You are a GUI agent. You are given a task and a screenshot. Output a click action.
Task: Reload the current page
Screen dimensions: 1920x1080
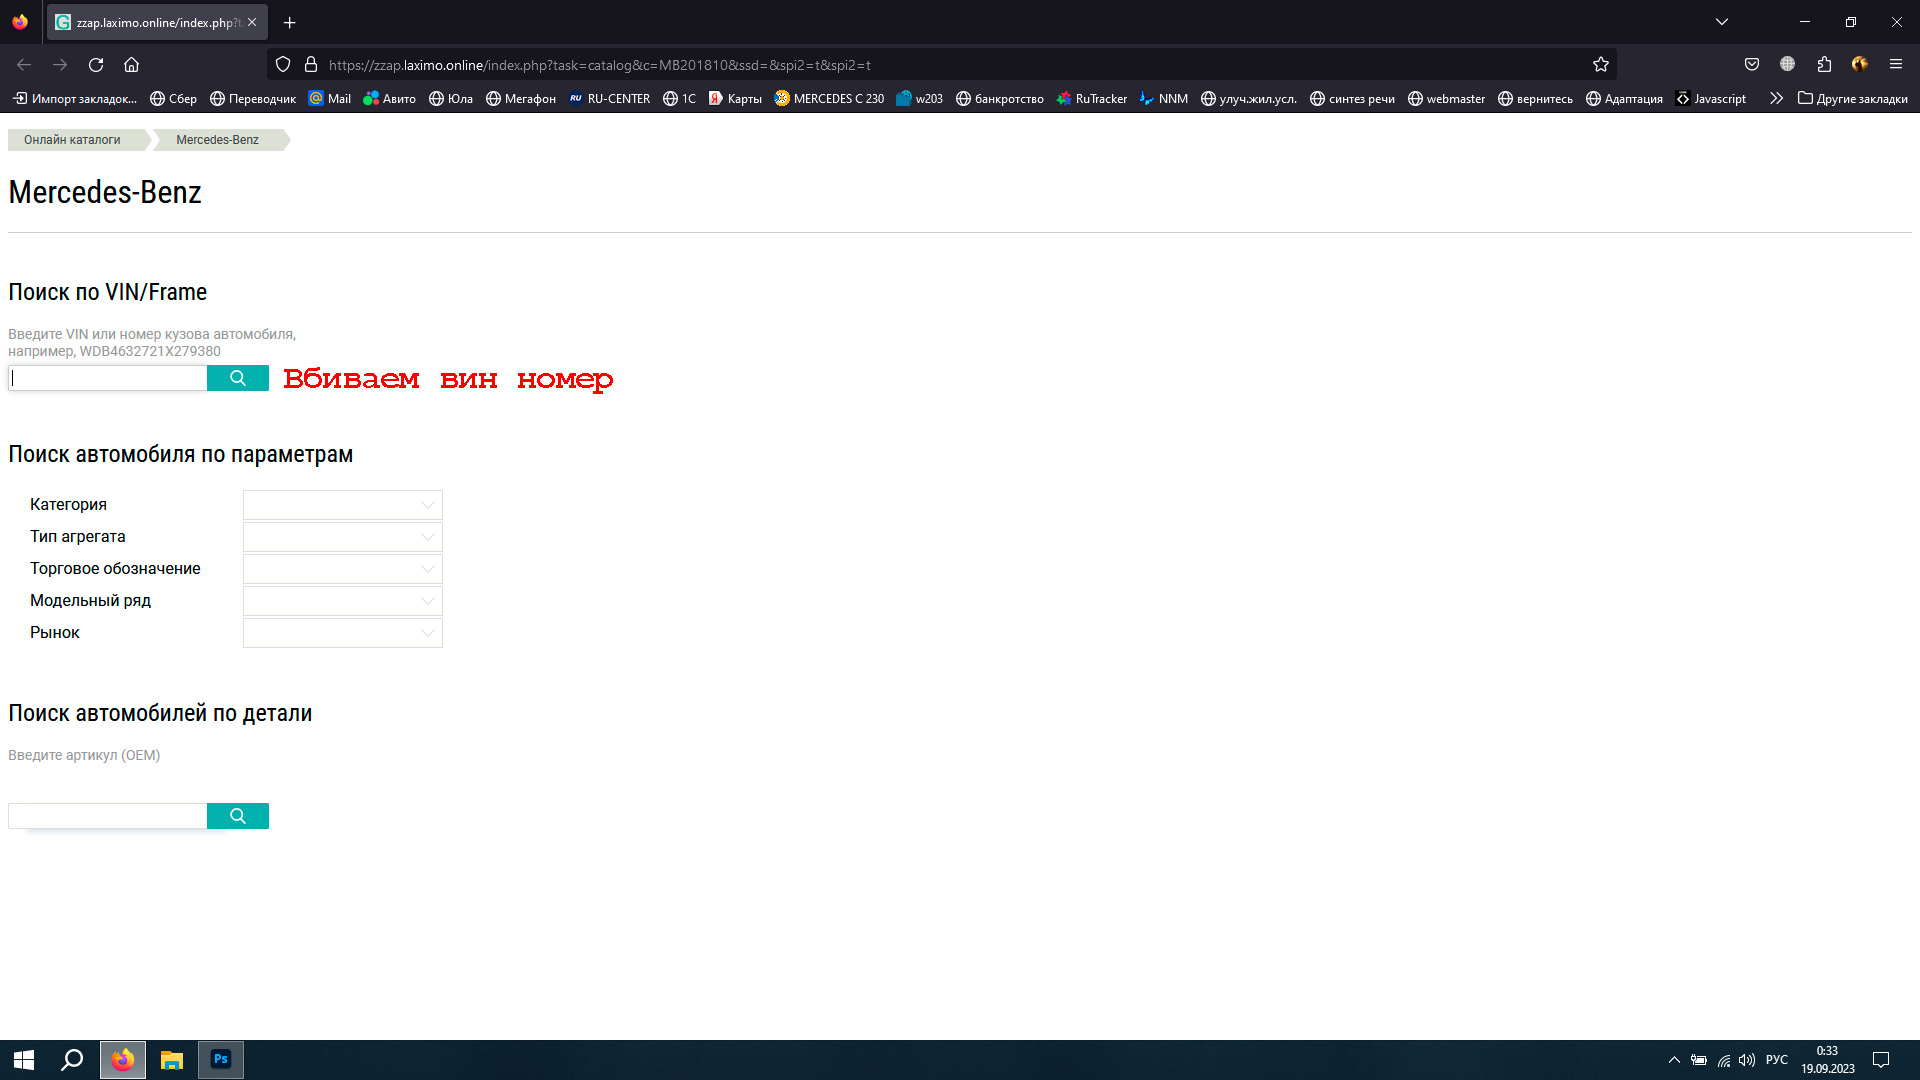coord(96,65)
